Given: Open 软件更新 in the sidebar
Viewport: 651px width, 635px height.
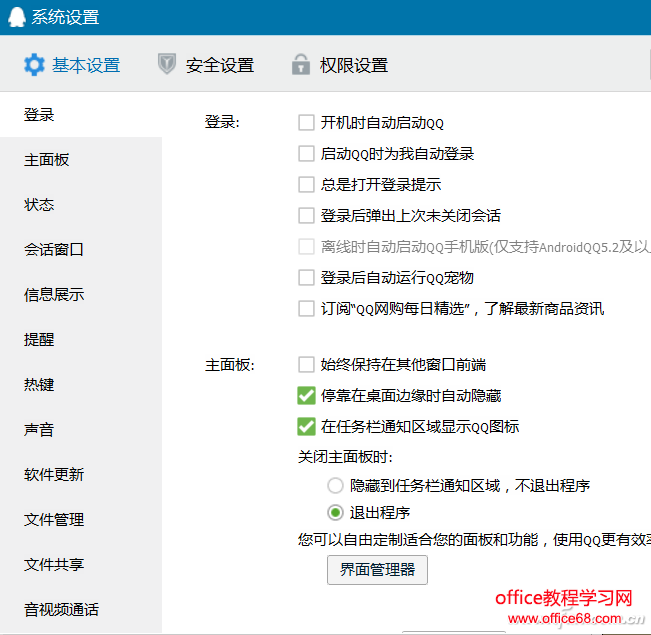Looking at the screenshot, I should click(81, 475).
